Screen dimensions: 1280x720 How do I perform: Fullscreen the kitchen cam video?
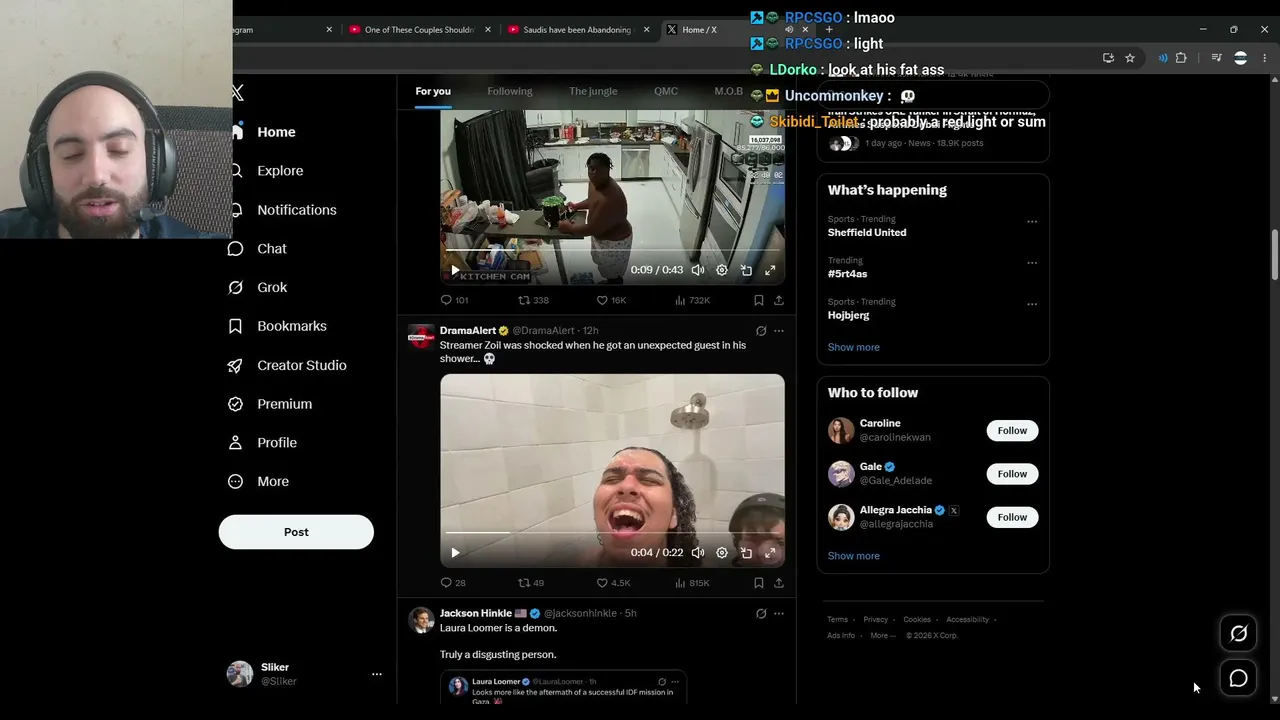tap(770, 270)
